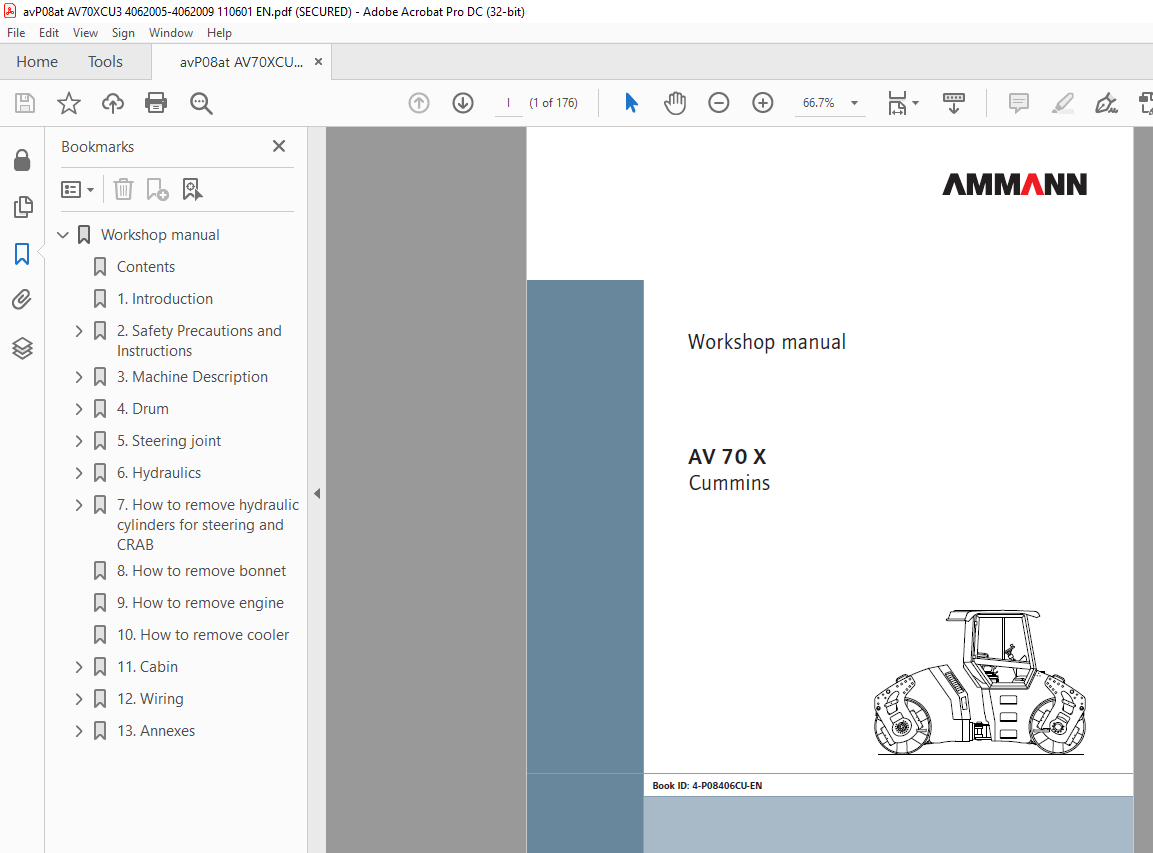Zoom out with minus icon
1153x853 pixels.
coord(718,103)
